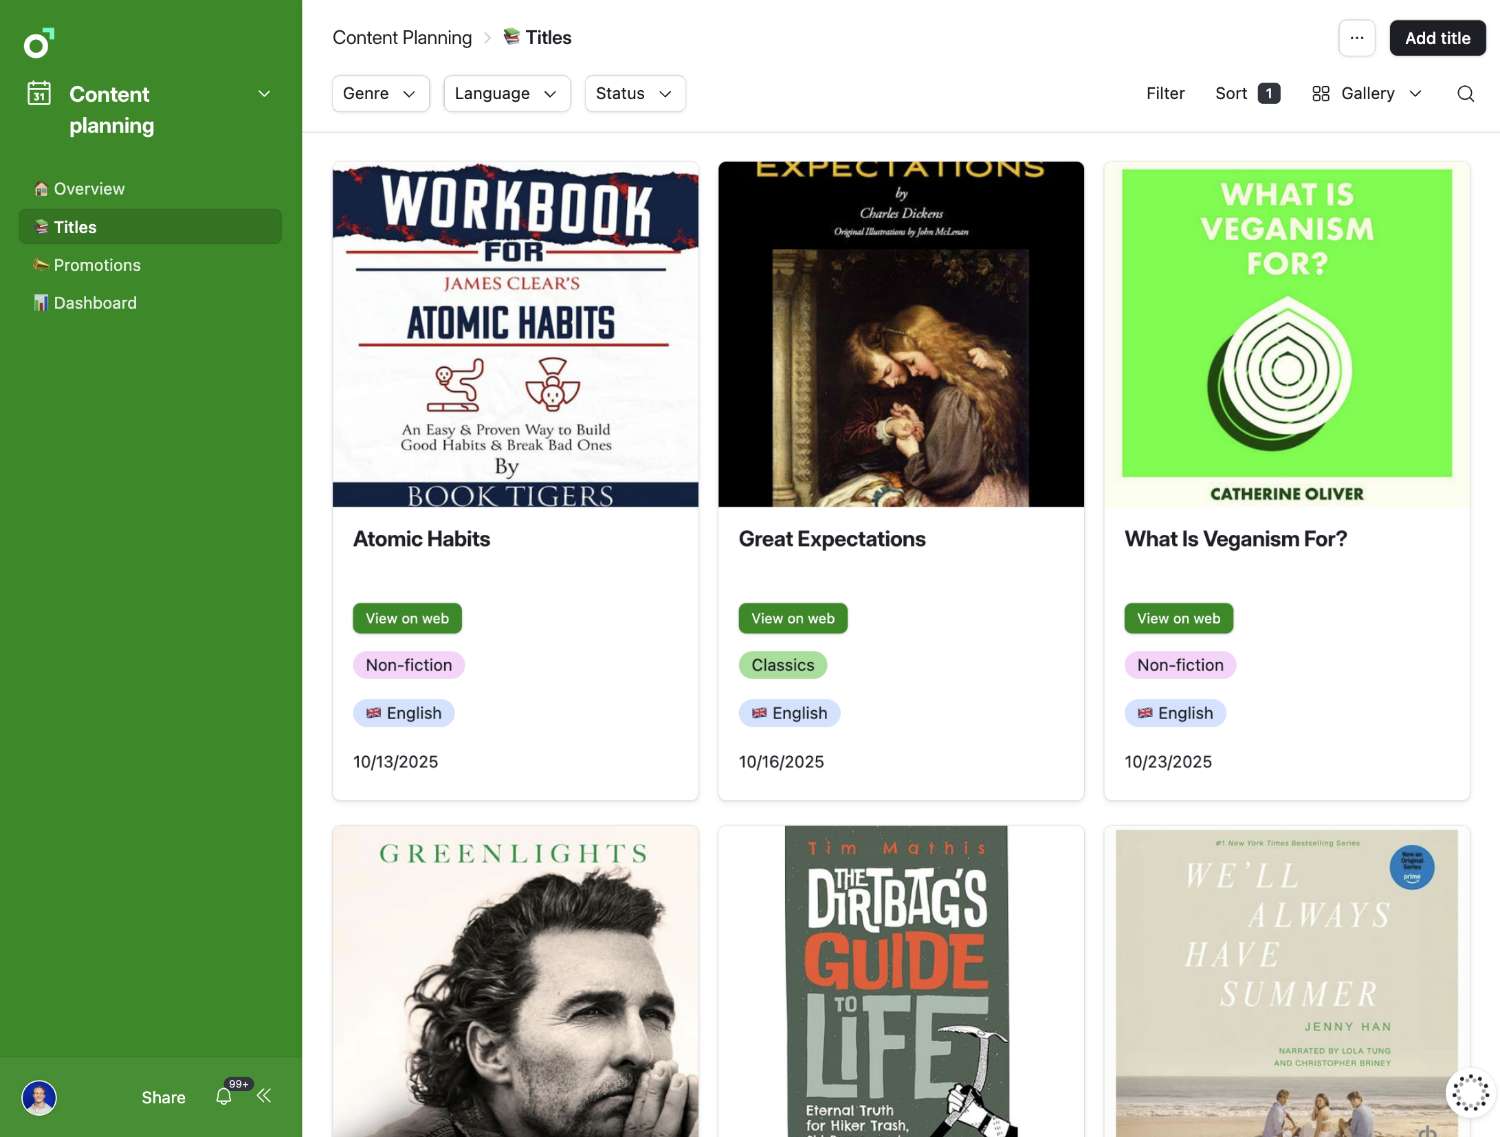Click the date 10/13/2025
The width and height of the screenshot is (1500, 1137).
tap(395, 762)
